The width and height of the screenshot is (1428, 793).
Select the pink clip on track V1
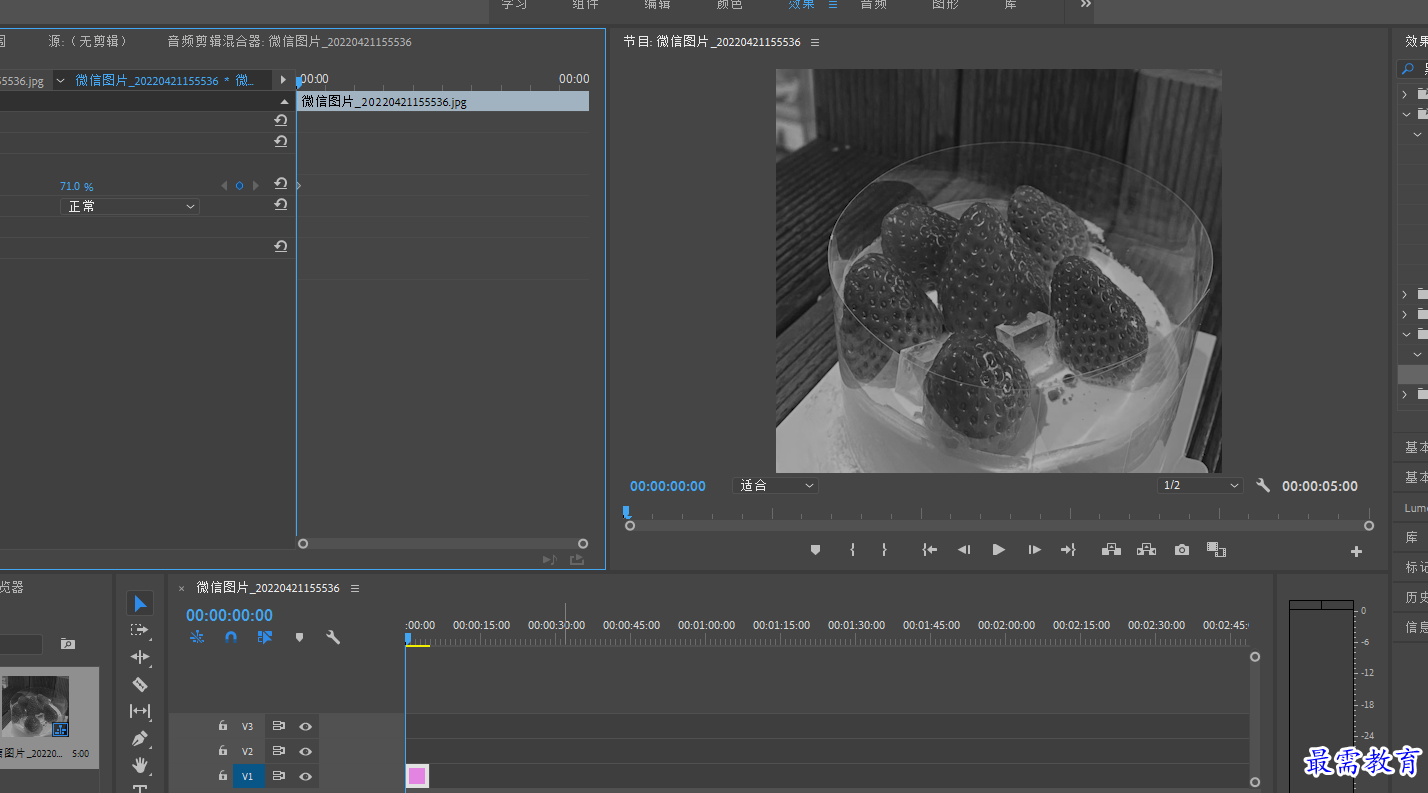coord(417,776)
